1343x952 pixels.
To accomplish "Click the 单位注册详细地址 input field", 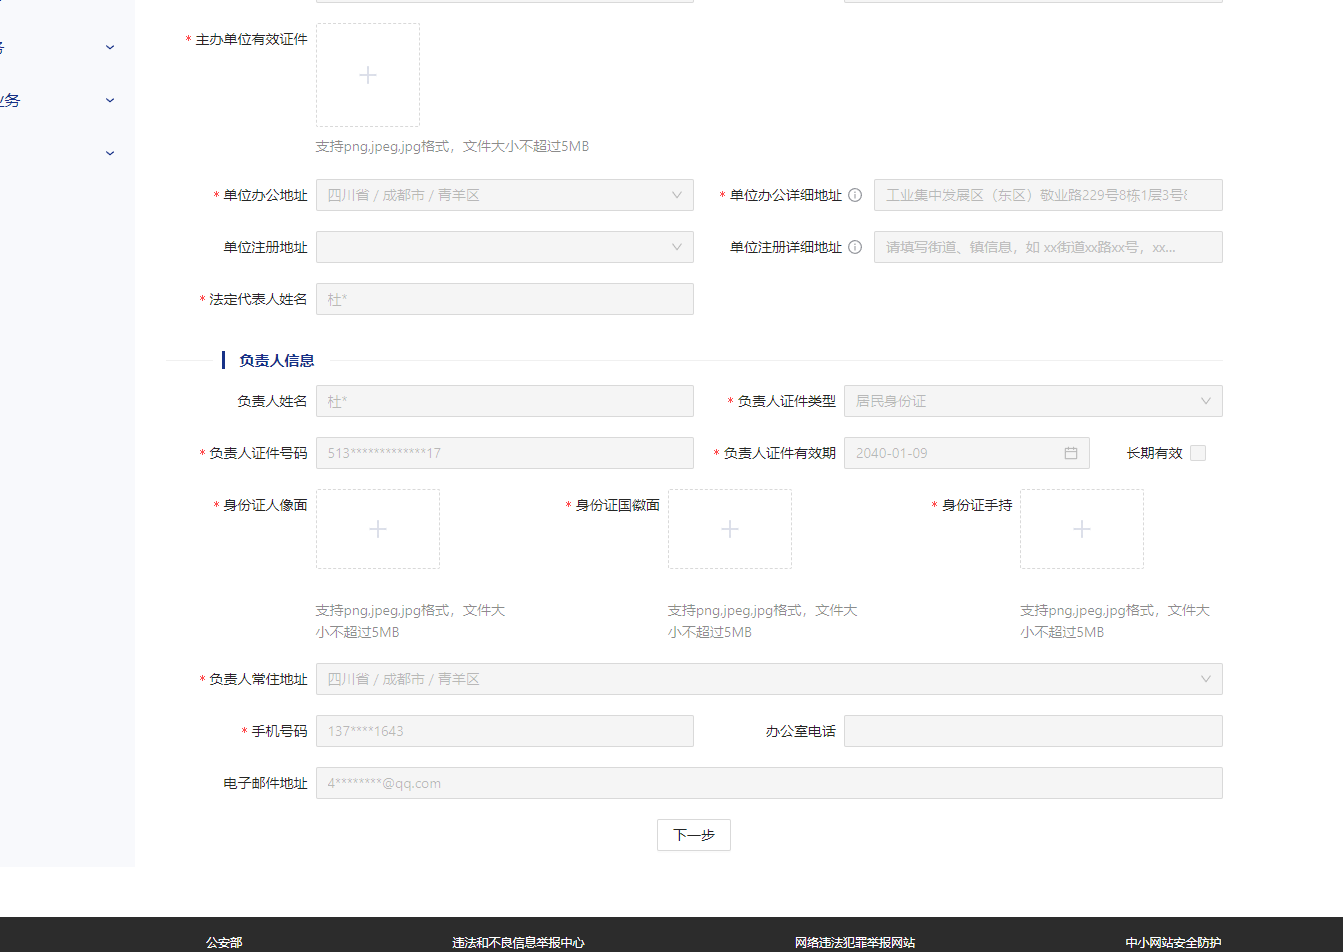I will click(x=1048, y=247).
